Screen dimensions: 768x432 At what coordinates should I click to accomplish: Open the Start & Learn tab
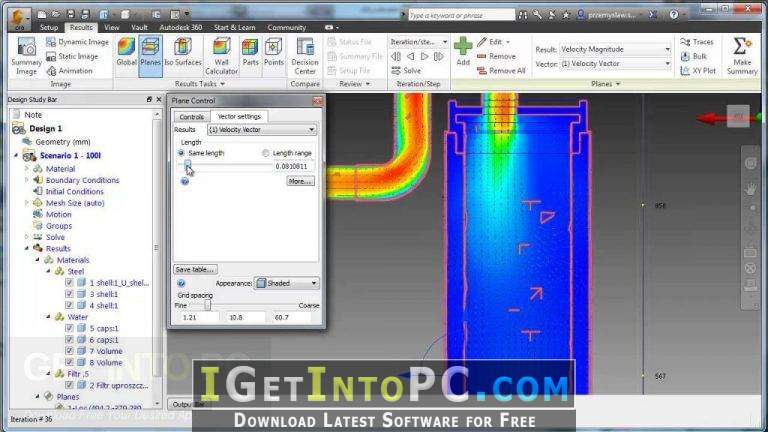click(235, 27)
